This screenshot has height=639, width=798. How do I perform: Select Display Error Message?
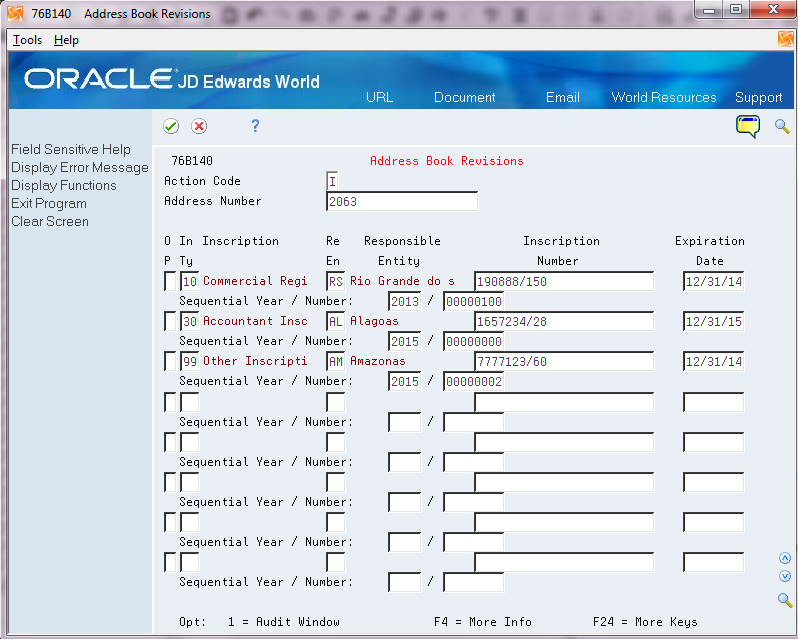coord(80,167)
